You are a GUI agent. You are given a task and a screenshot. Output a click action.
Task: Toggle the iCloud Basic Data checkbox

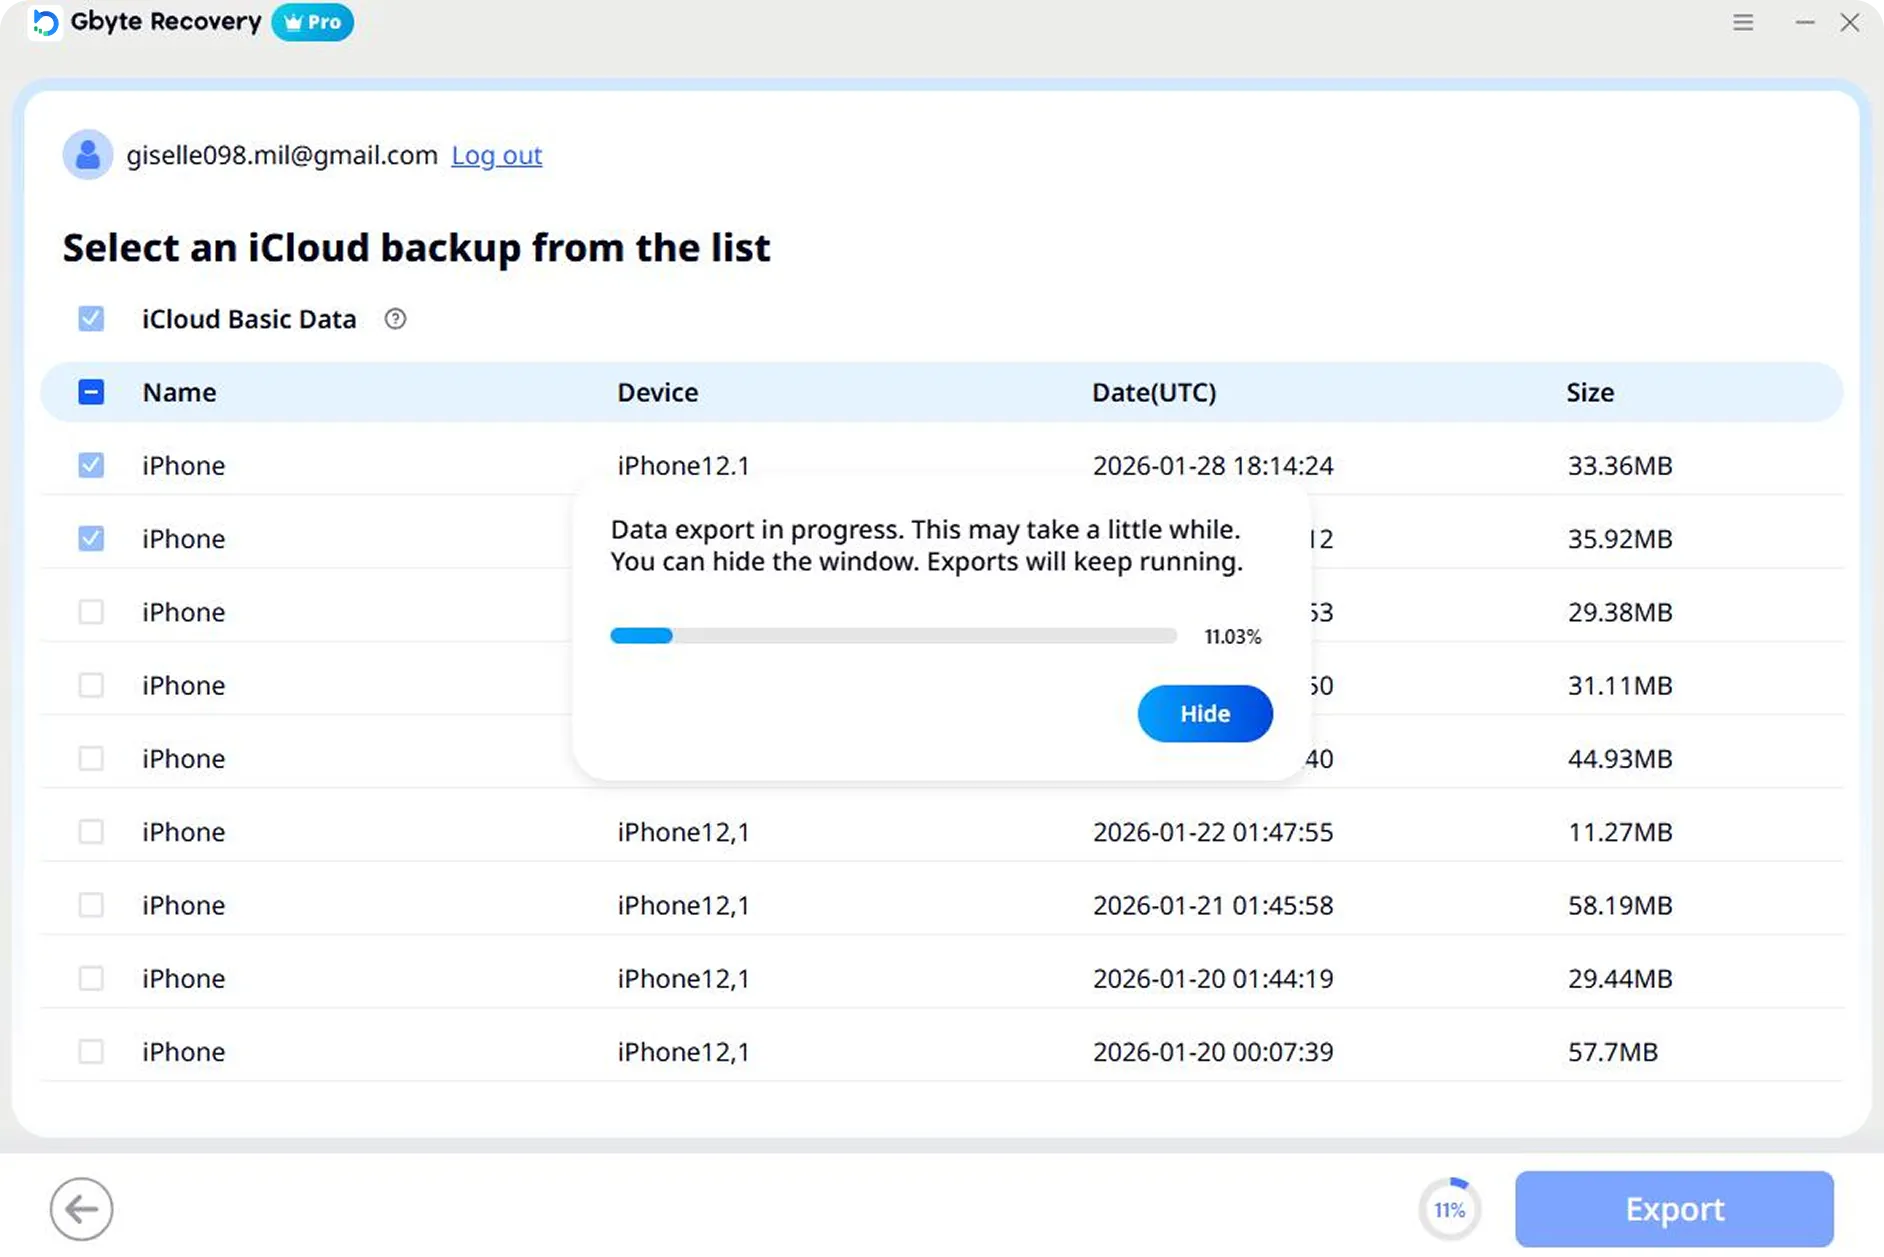coord(91,319)
